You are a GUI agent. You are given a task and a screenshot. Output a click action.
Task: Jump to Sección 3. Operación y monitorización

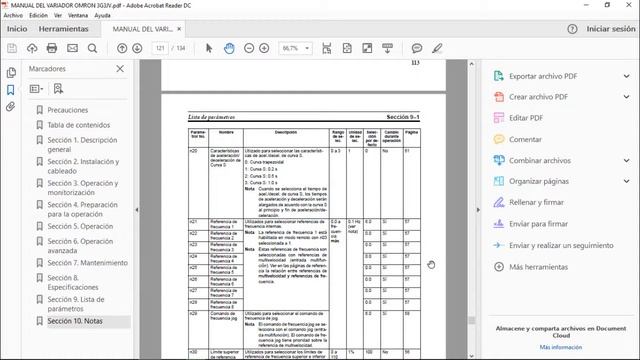(x=82, y=188)
